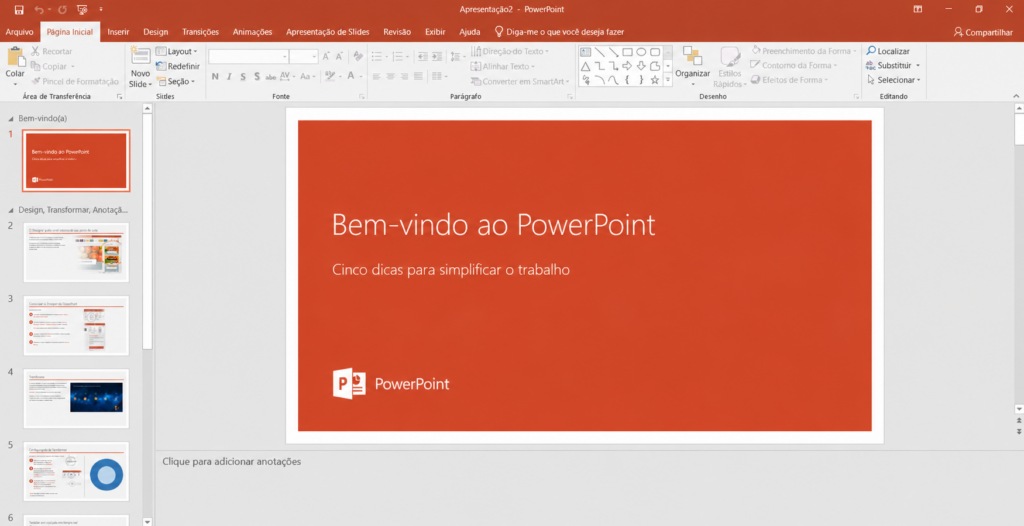Start slideshow from the quick access toolbar icon
The width and height of the screenshot is (1024, 526).
[82, 10]
